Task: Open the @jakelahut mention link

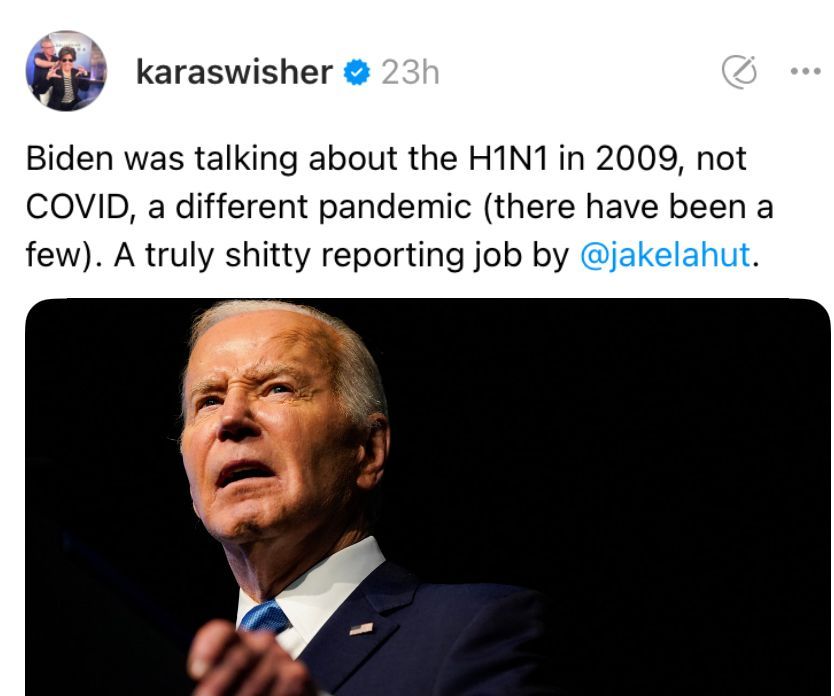Action: [665, 255]
